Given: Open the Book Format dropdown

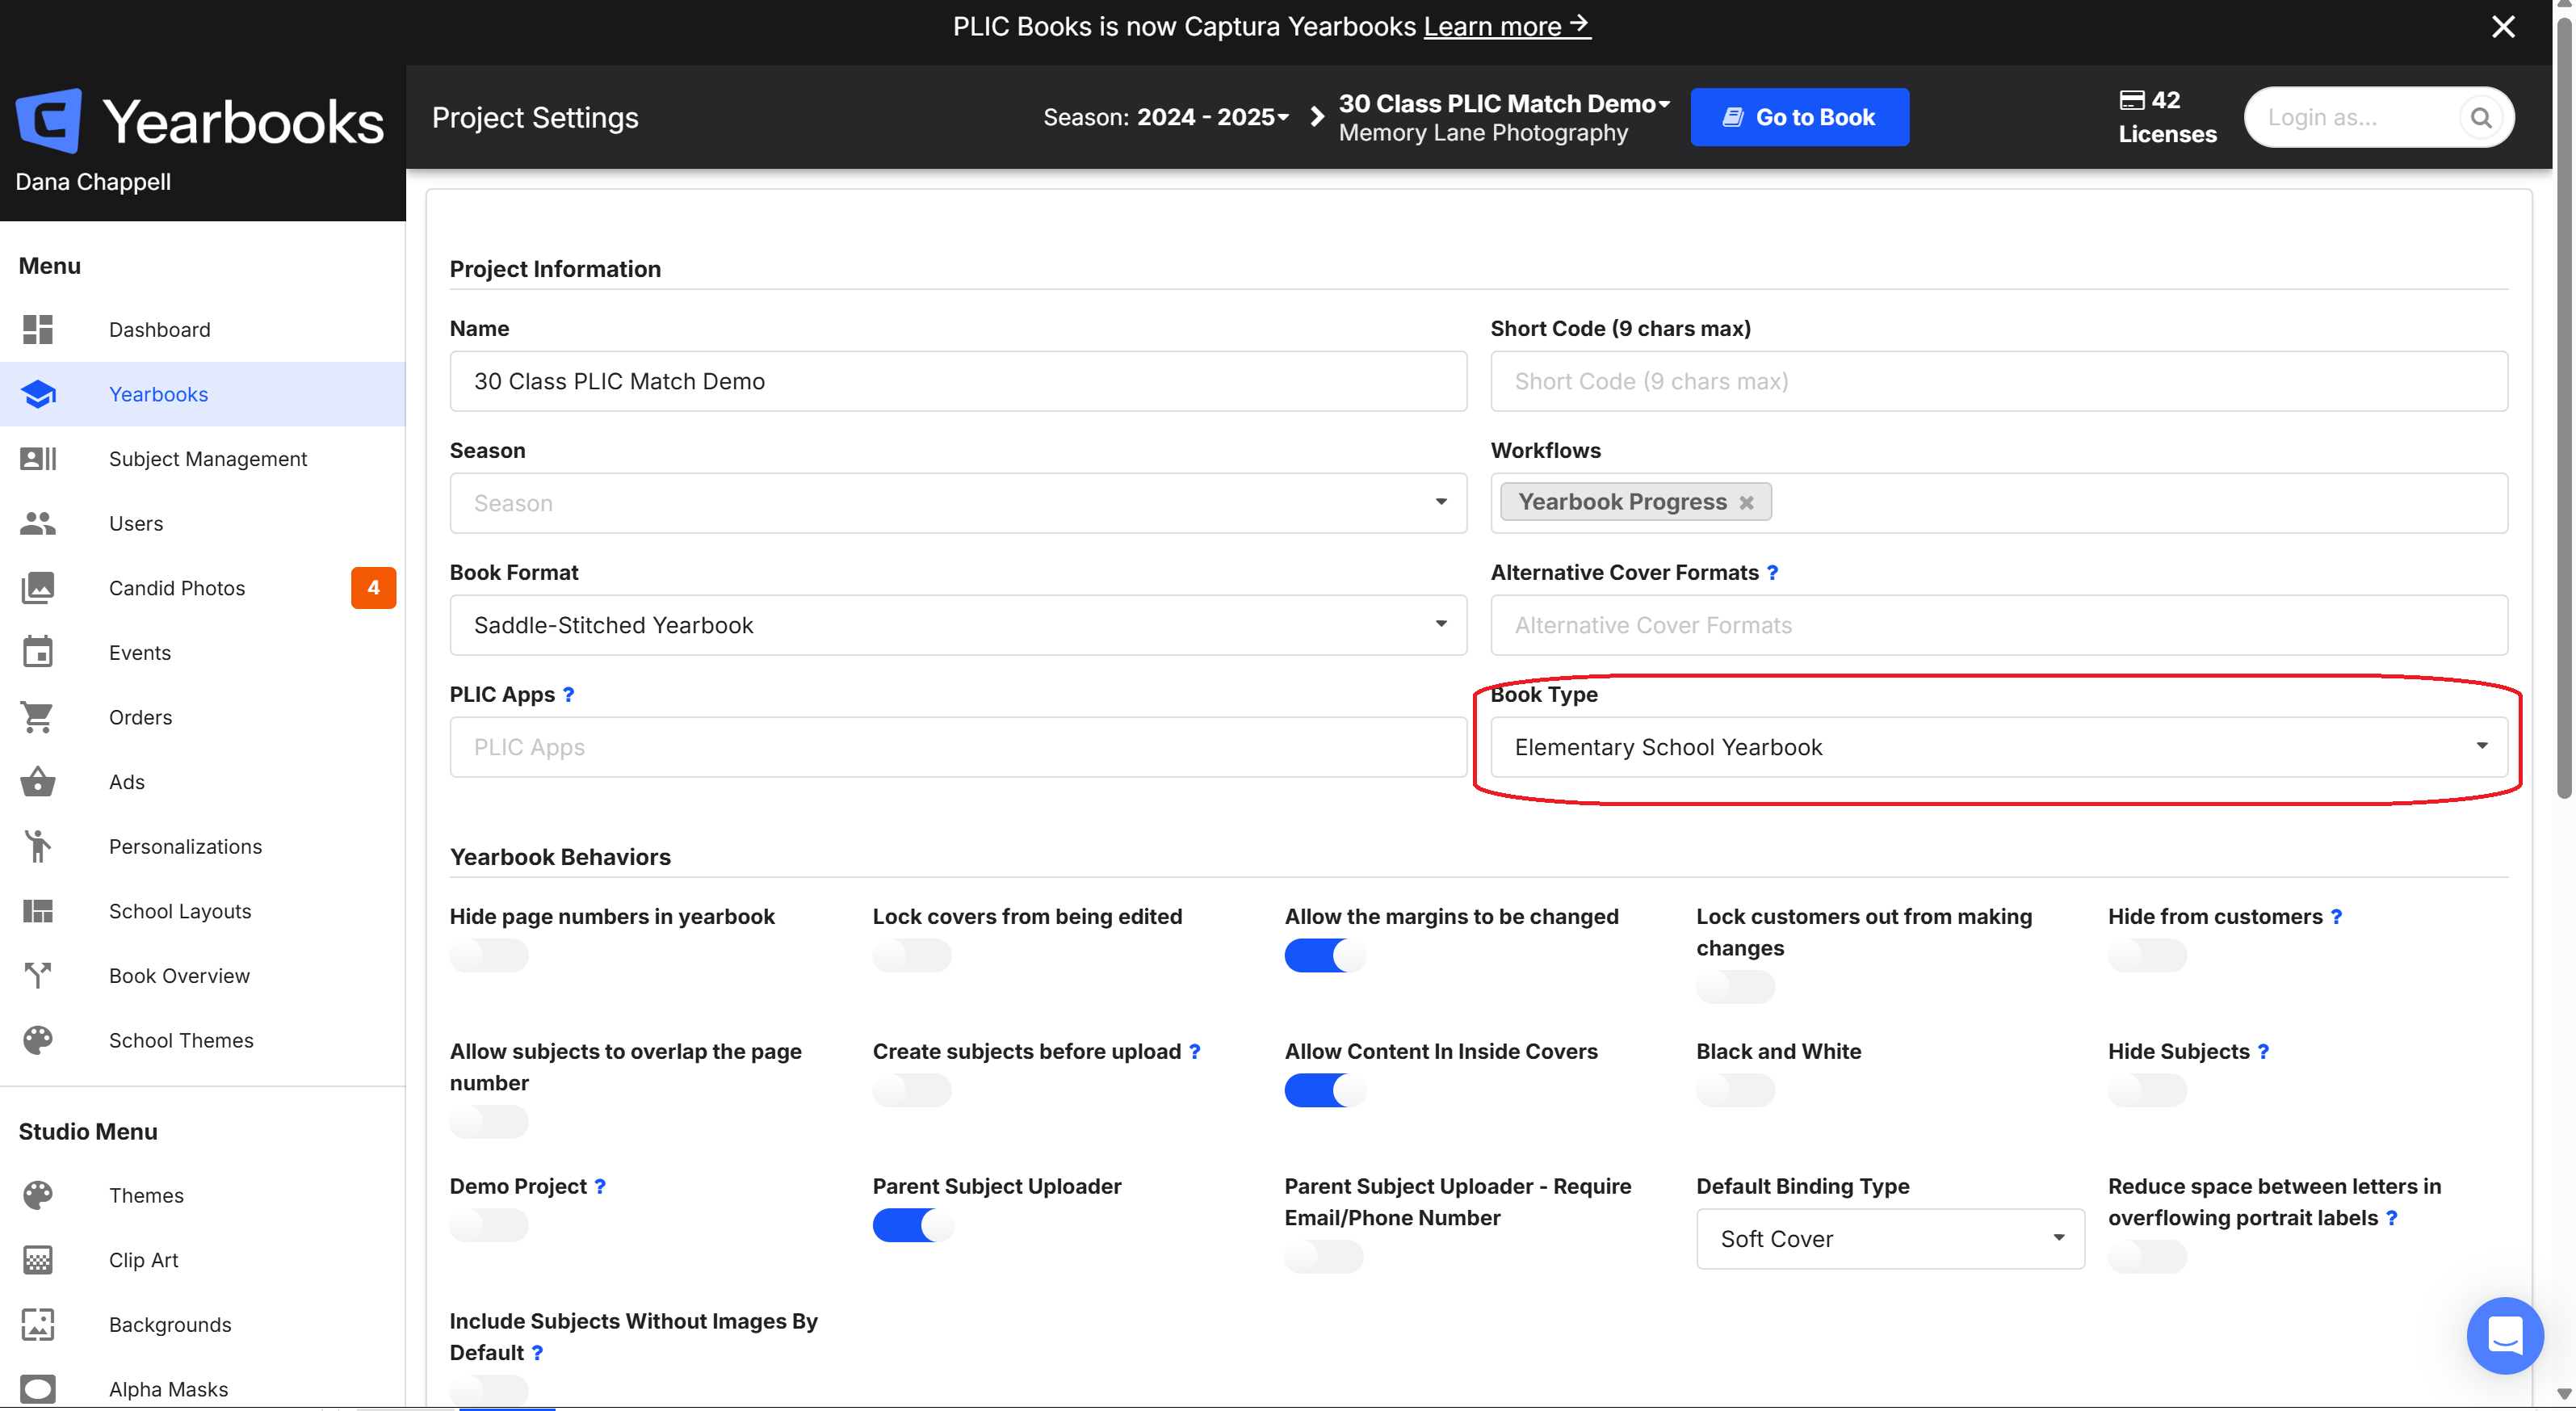Looking at the screenshot, I should click(x=958, y=625).
